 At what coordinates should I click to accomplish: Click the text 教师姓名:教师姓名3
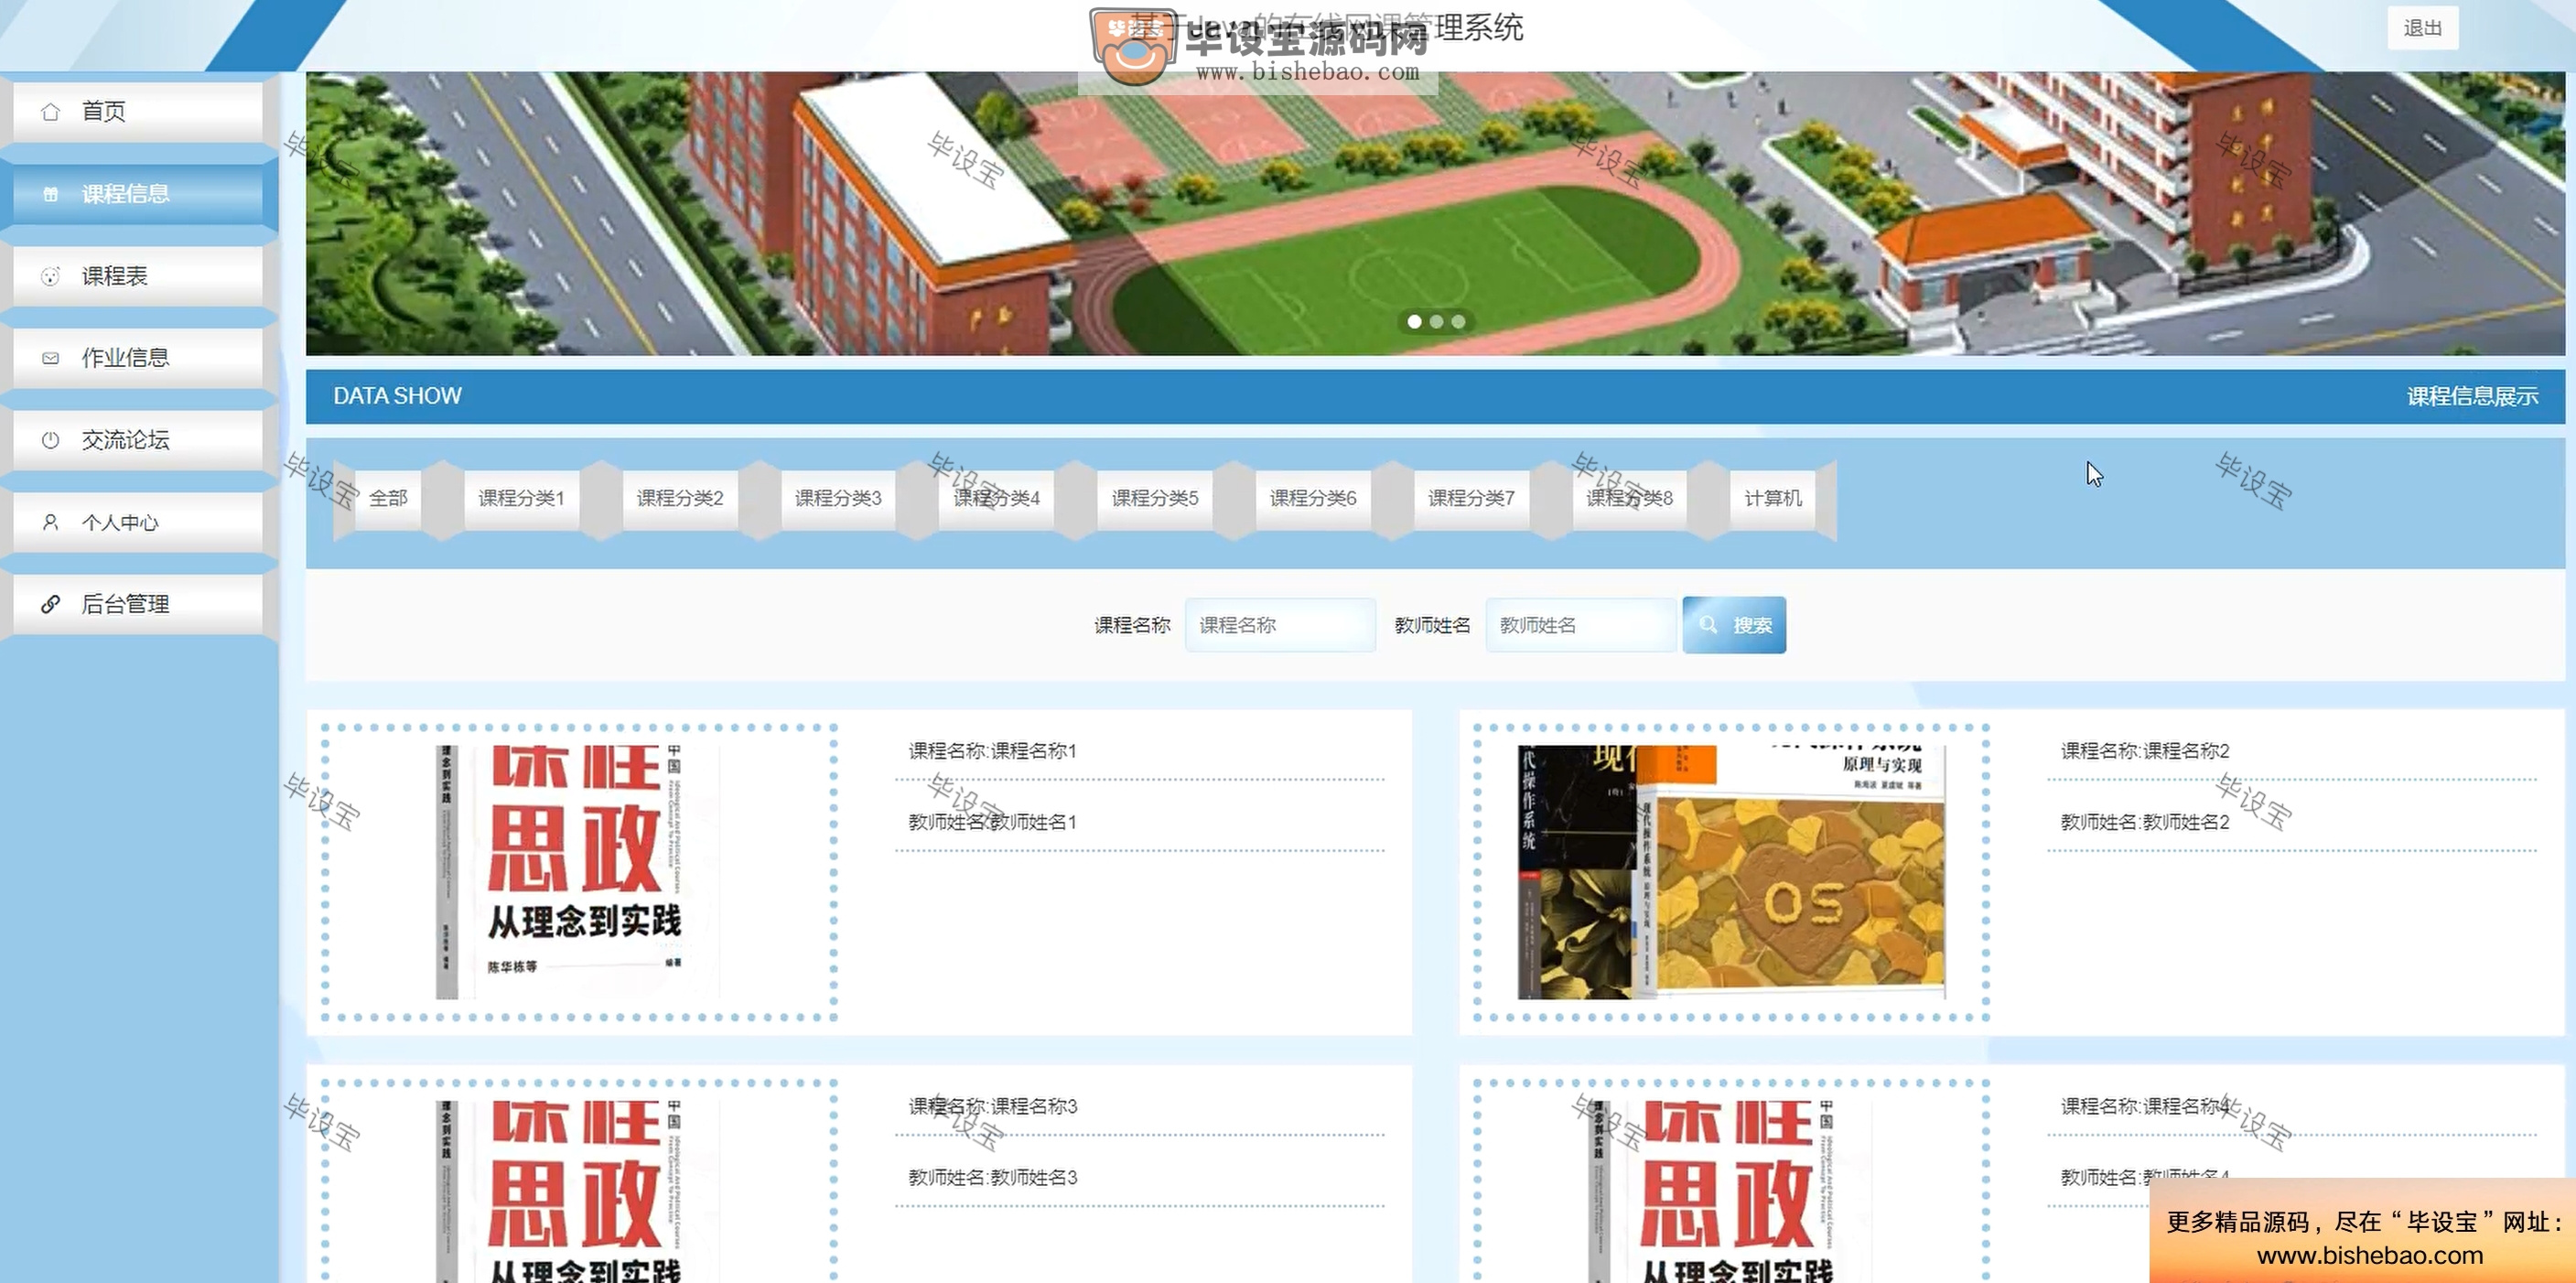(992, 1177)
